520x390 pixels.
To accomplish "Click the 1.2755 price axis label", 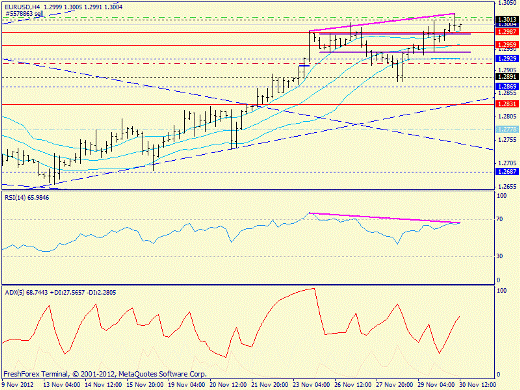I will pos(507,140).
